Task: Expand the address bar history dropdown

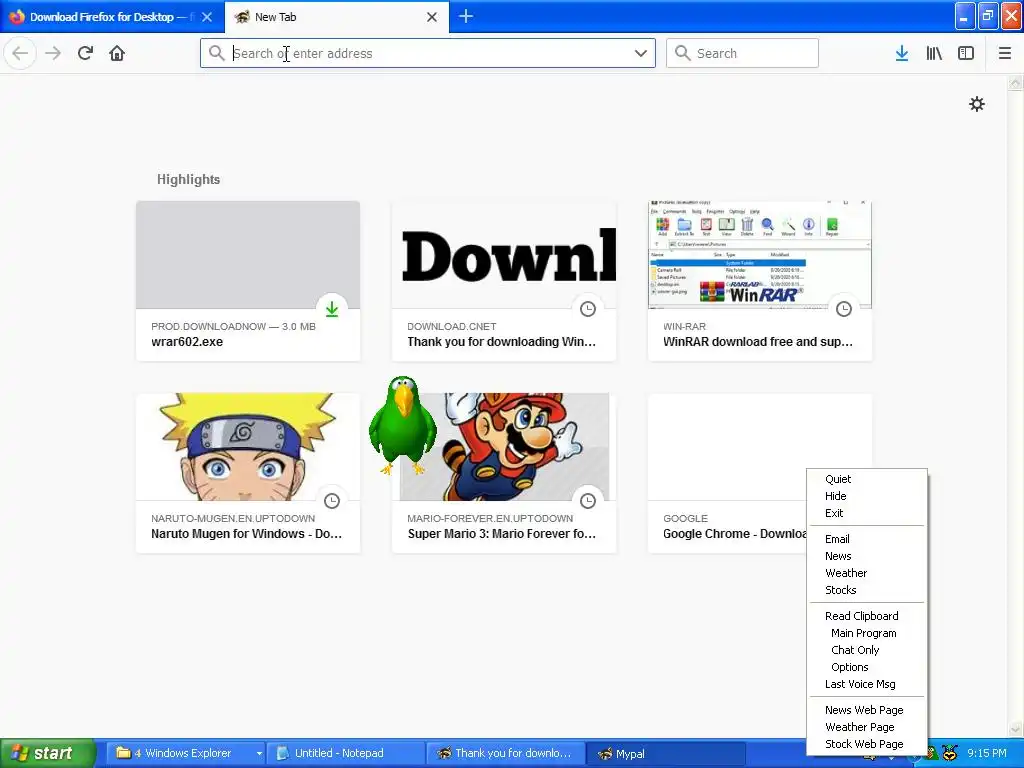Action: tap(641, 53)
